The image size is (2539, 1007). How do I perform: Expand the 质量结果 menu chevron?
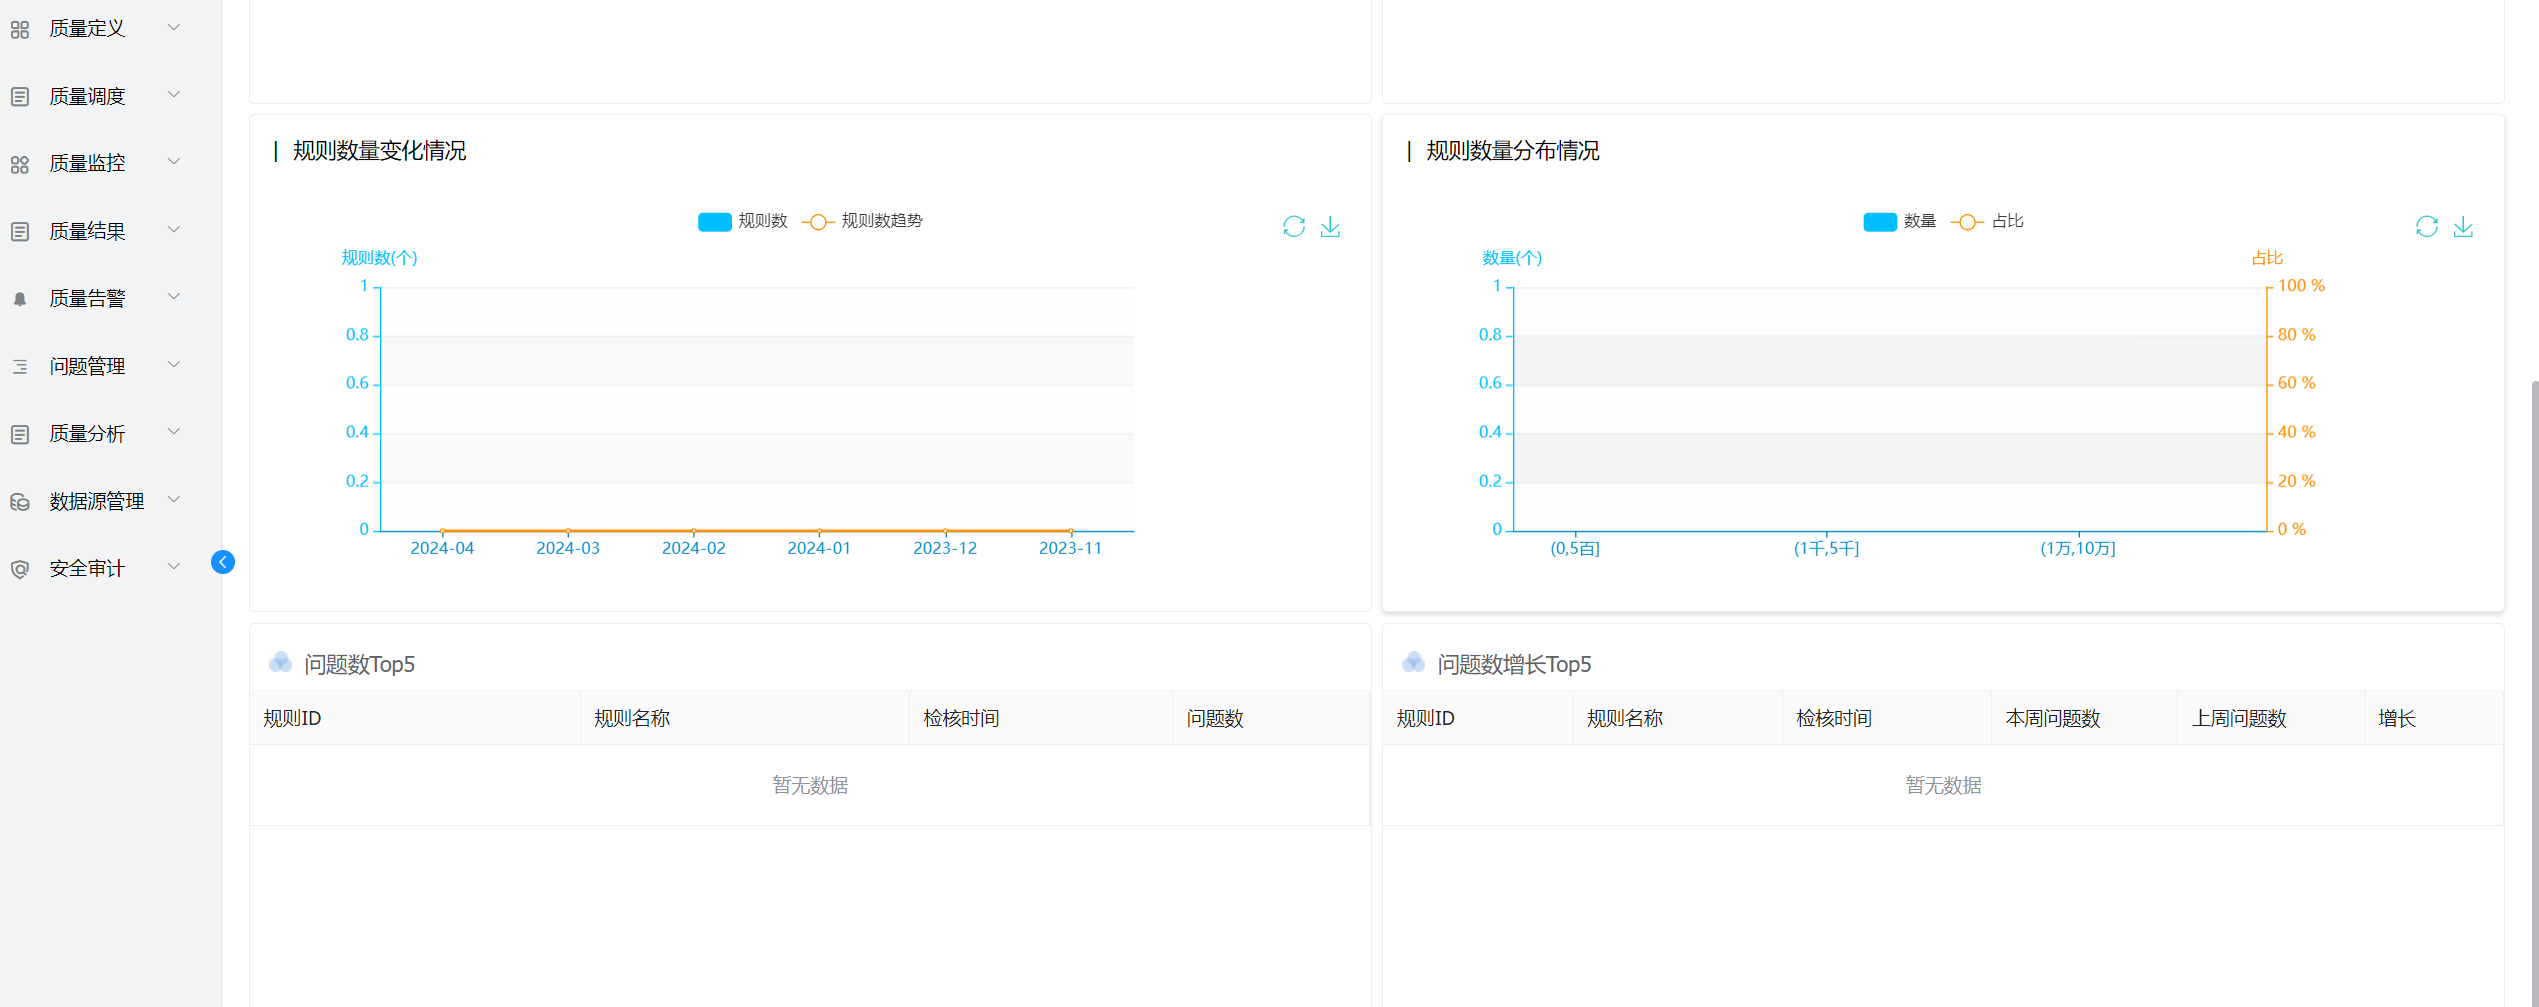coord(174,229)
